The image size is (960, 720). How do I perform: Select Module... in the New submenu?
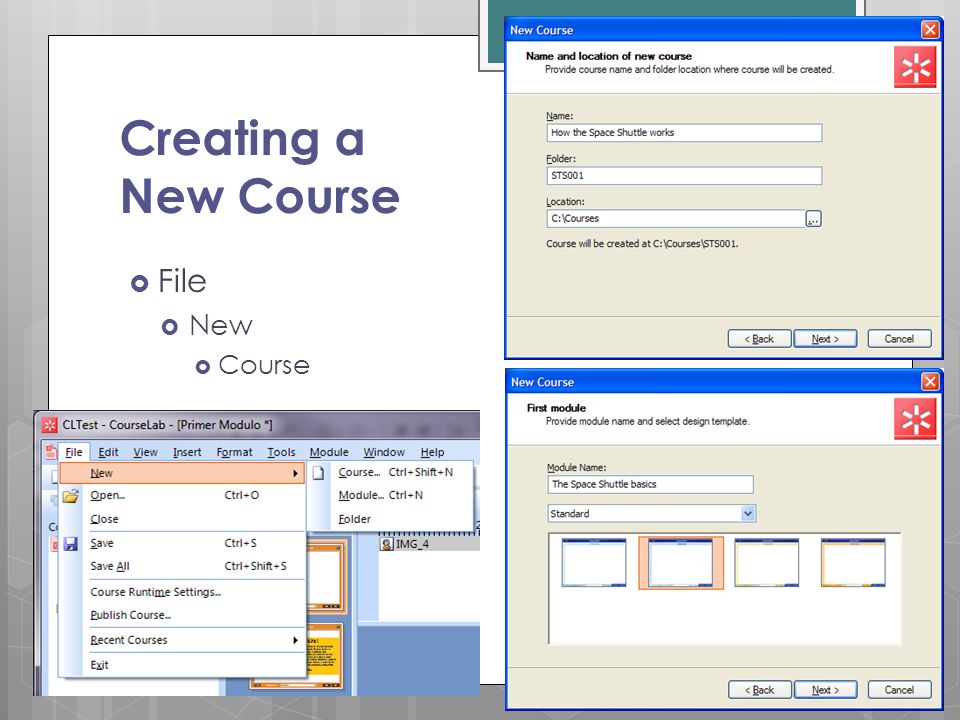pos(391,495)
